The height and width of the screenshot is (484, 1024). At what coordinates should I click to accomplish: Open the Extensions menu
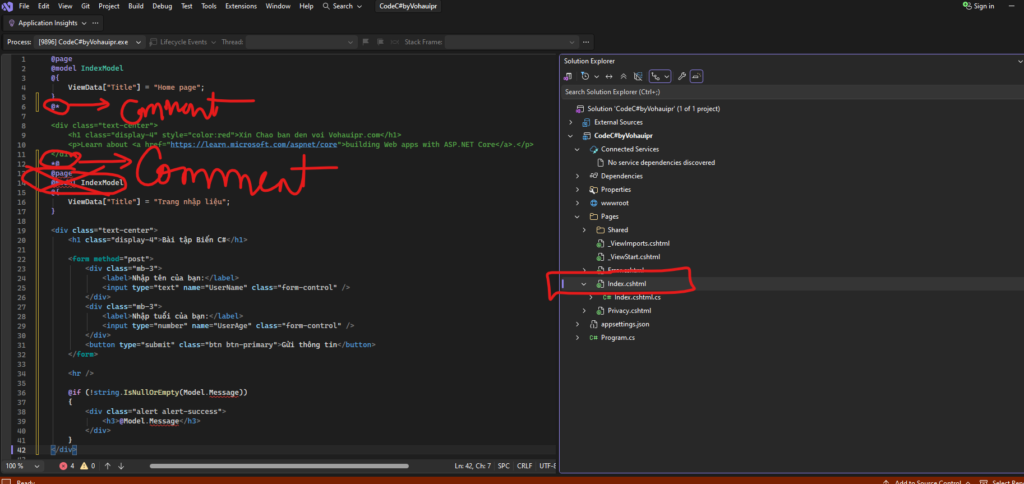(x=240, y=6)
